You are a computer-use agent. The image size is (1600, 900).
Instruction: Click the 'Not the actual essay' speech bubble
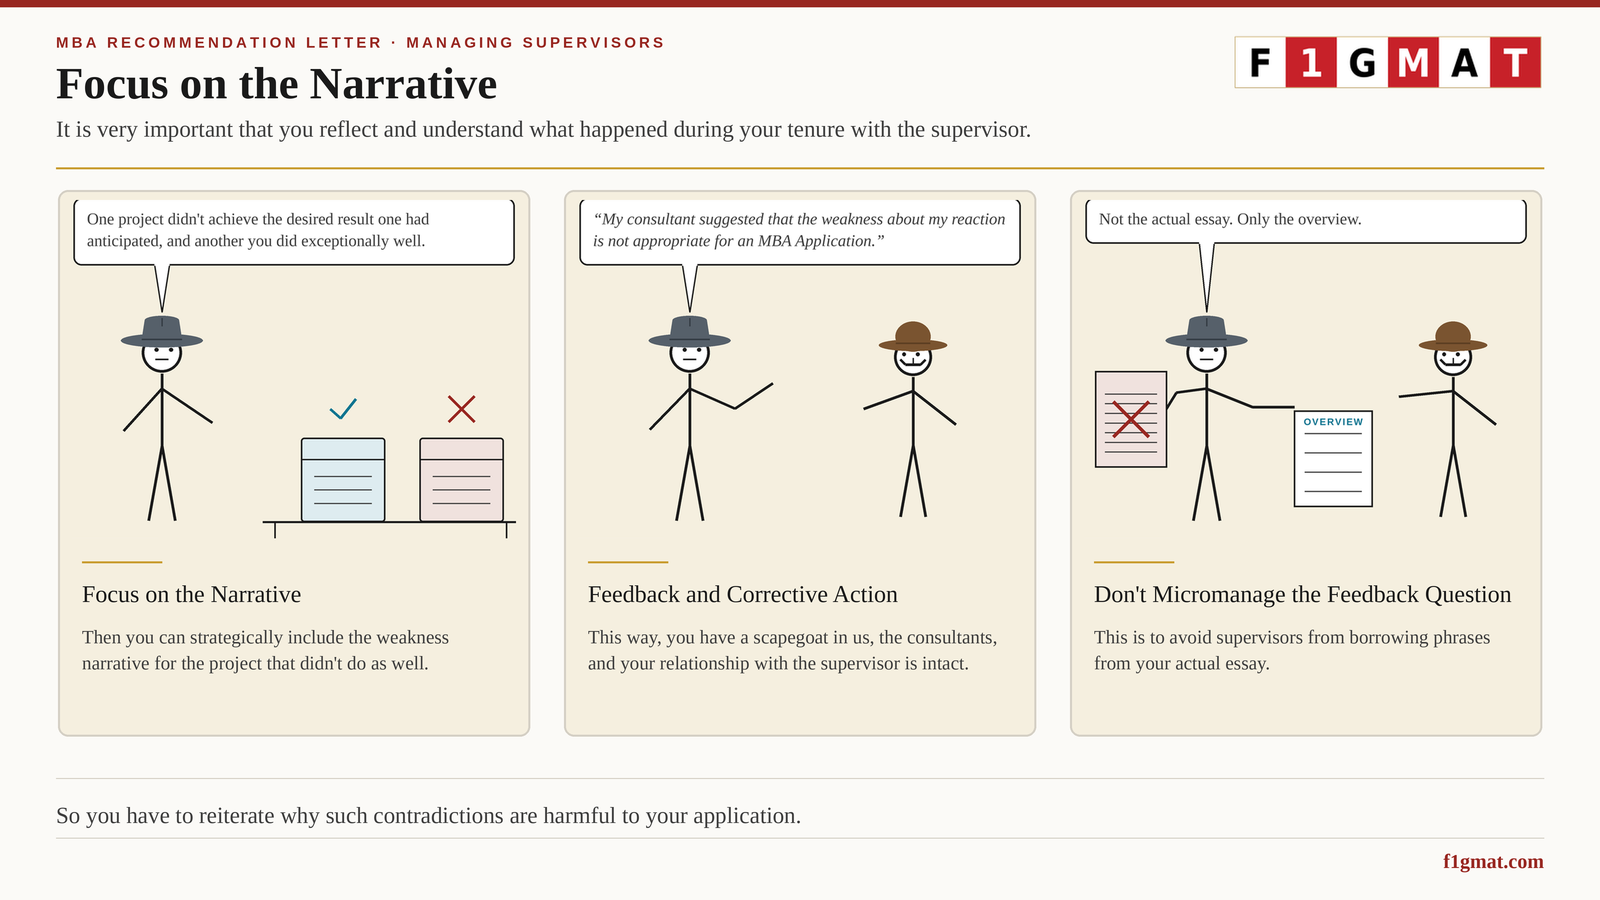tap(1306, 221)
